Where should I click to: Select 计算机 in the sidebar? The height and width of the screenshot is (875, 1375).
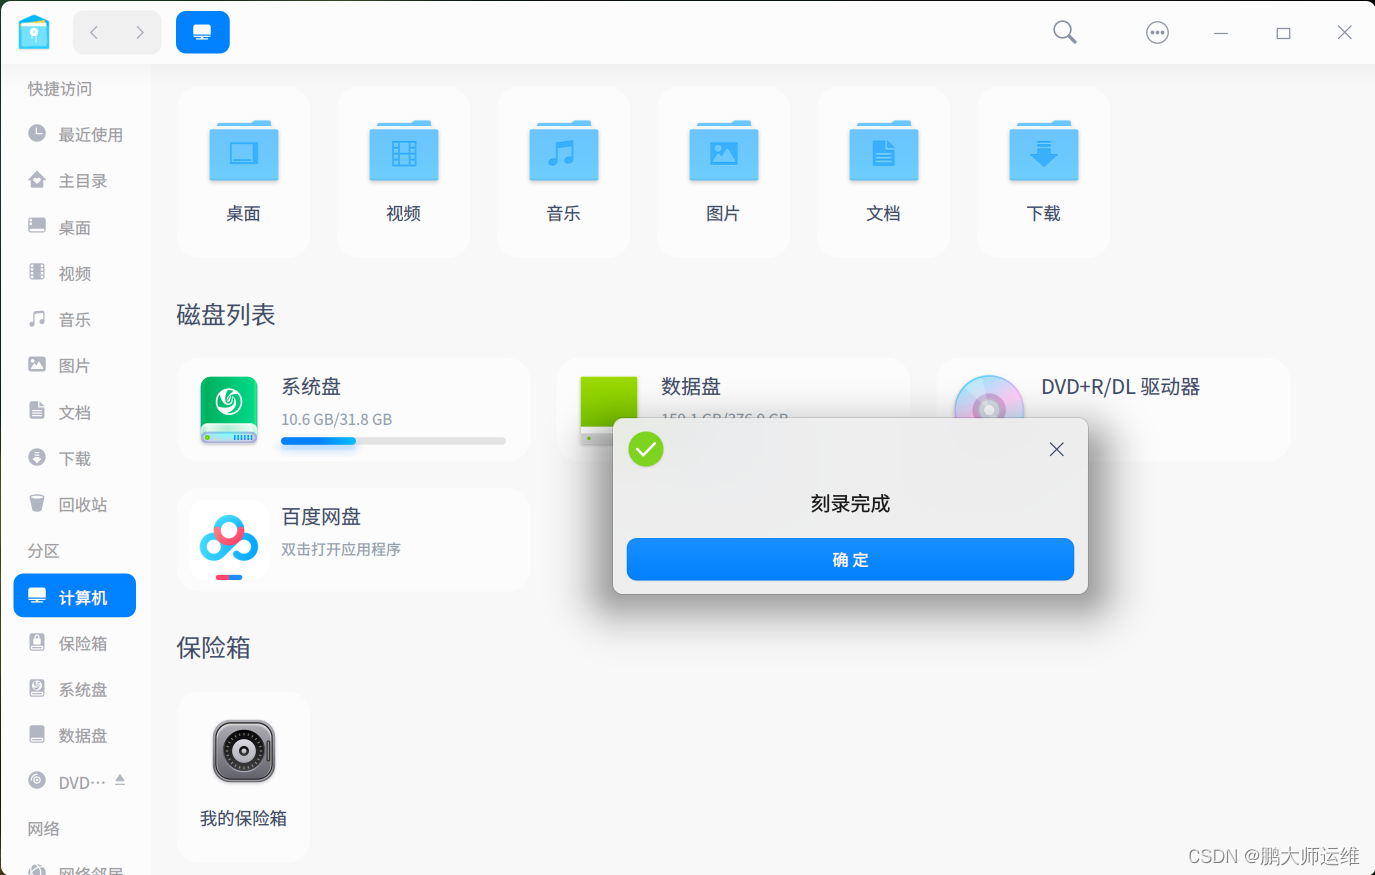(74, 595)
